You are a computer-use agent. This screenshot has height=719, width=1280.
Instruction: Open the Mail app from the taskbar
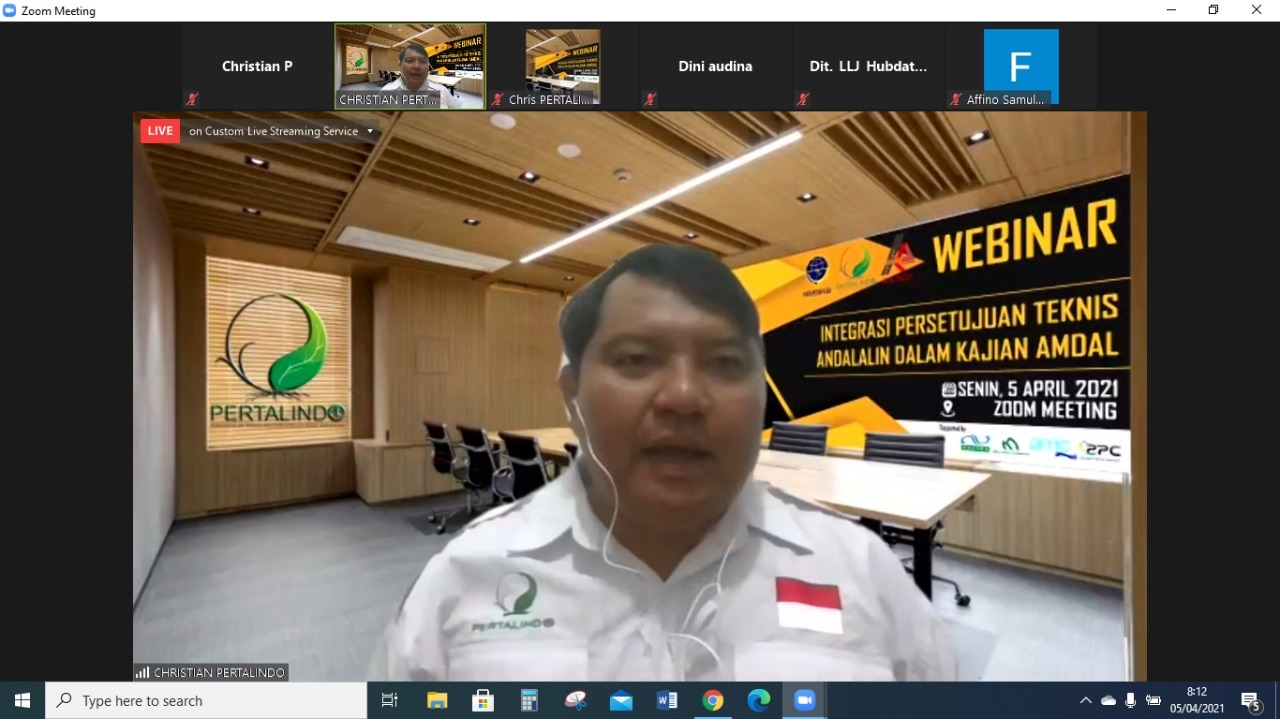(x=621, y=701)
